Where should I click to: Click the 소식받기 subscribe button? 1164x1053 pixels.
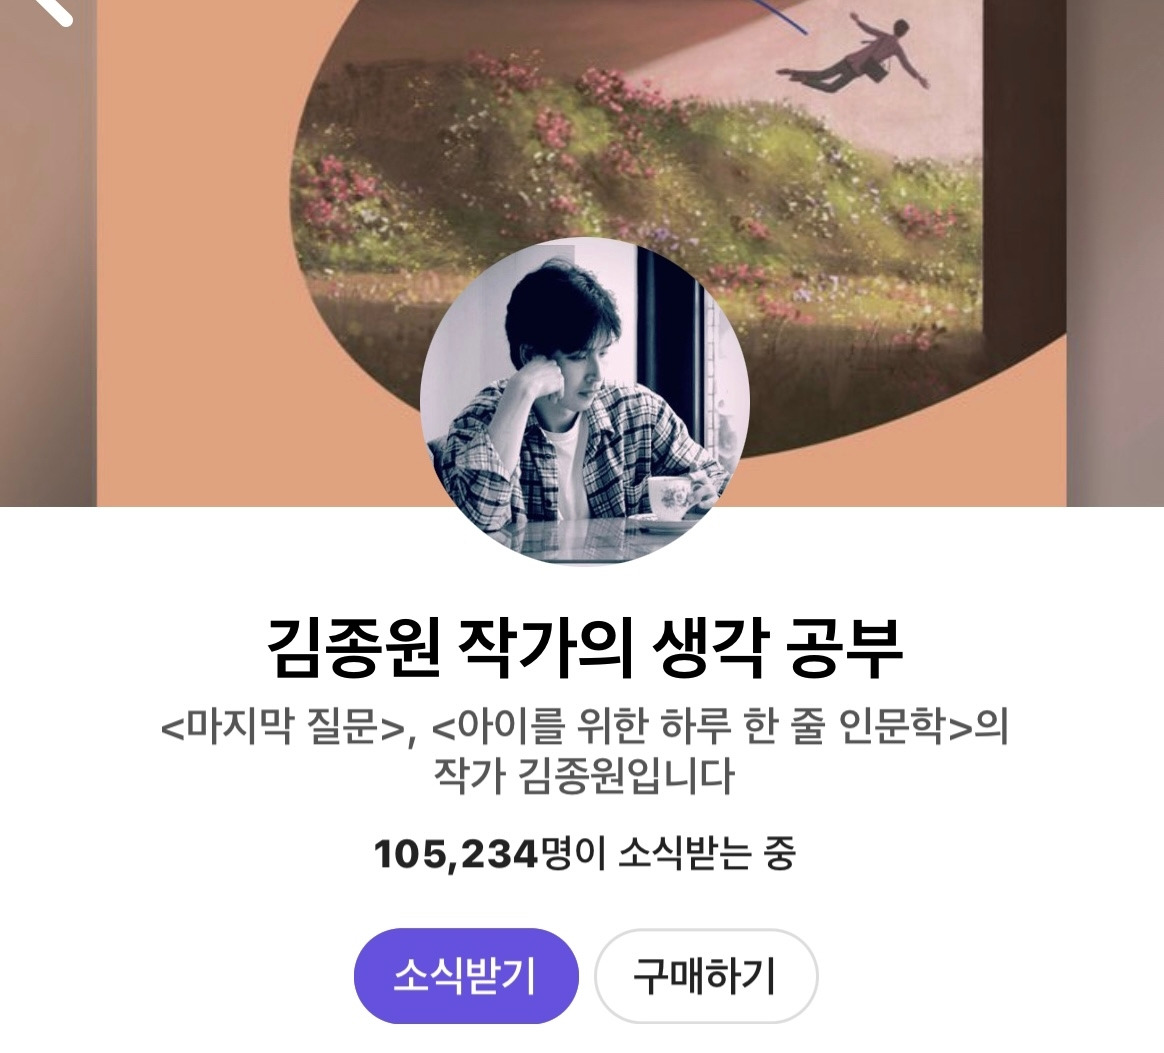coord(465,975)
